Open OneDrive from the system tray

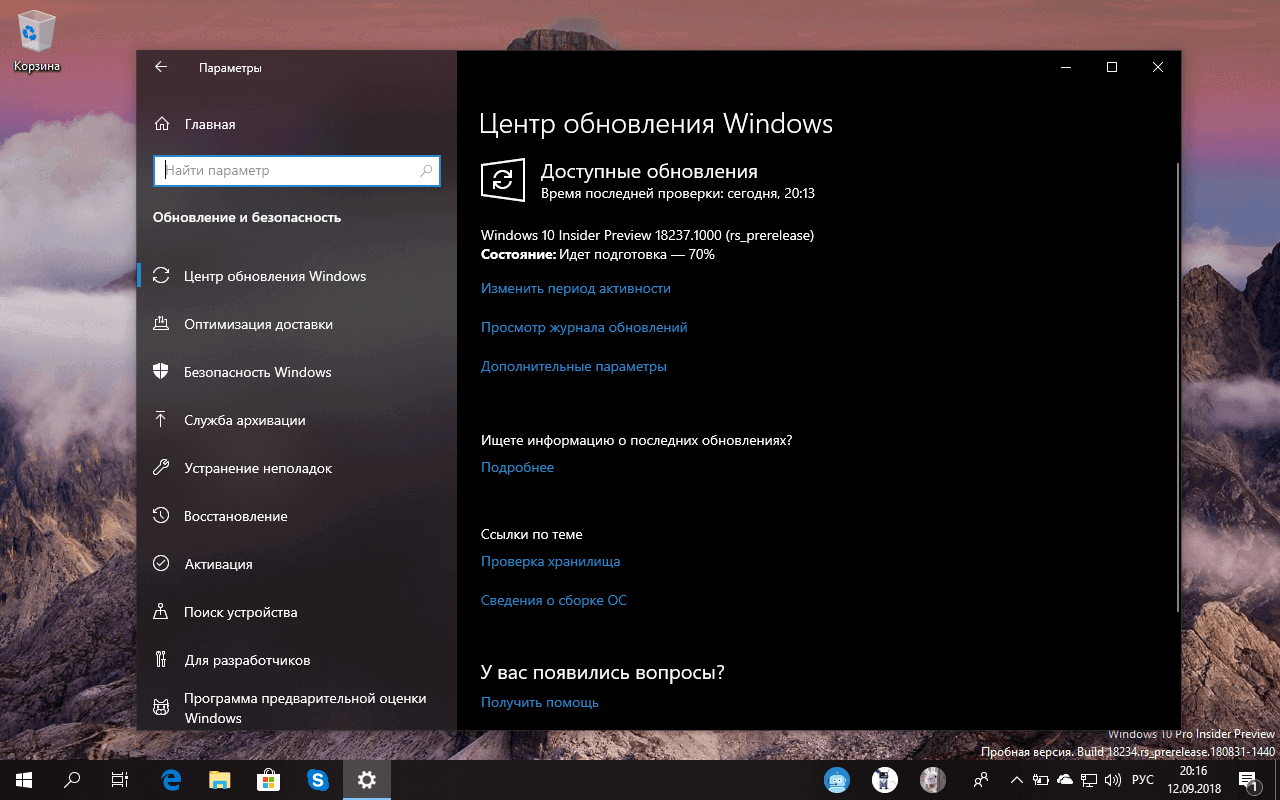coord(1063,779)
